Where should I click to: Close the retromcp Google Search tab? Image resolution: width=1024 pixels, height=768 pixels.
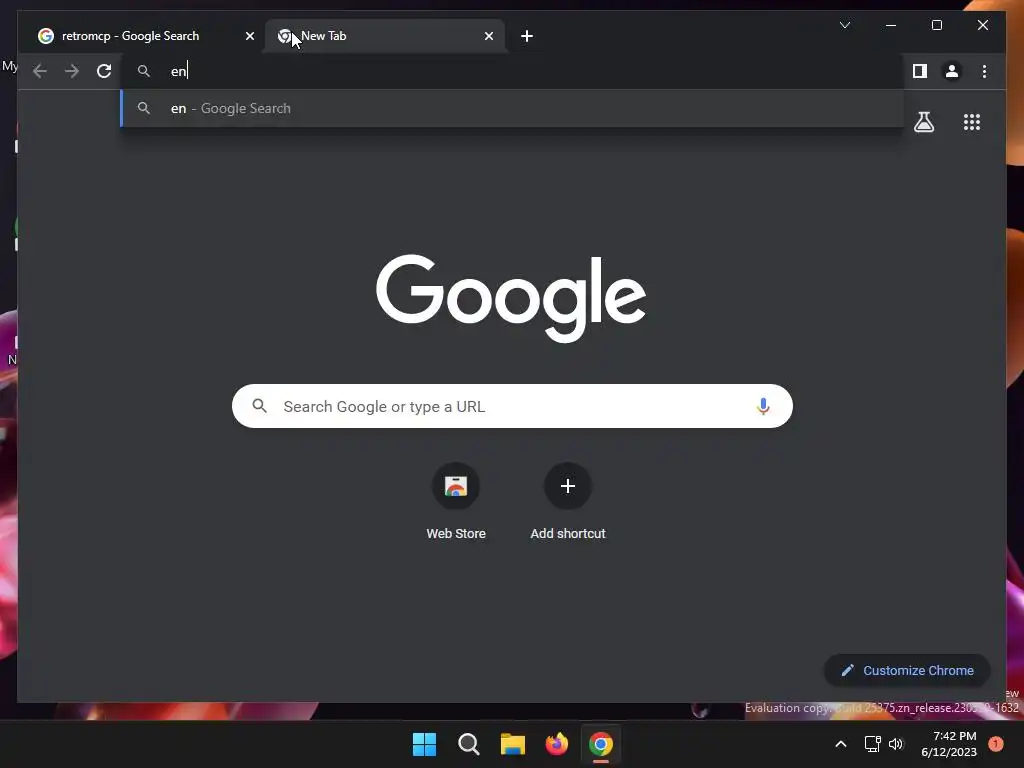click(249, 36)
